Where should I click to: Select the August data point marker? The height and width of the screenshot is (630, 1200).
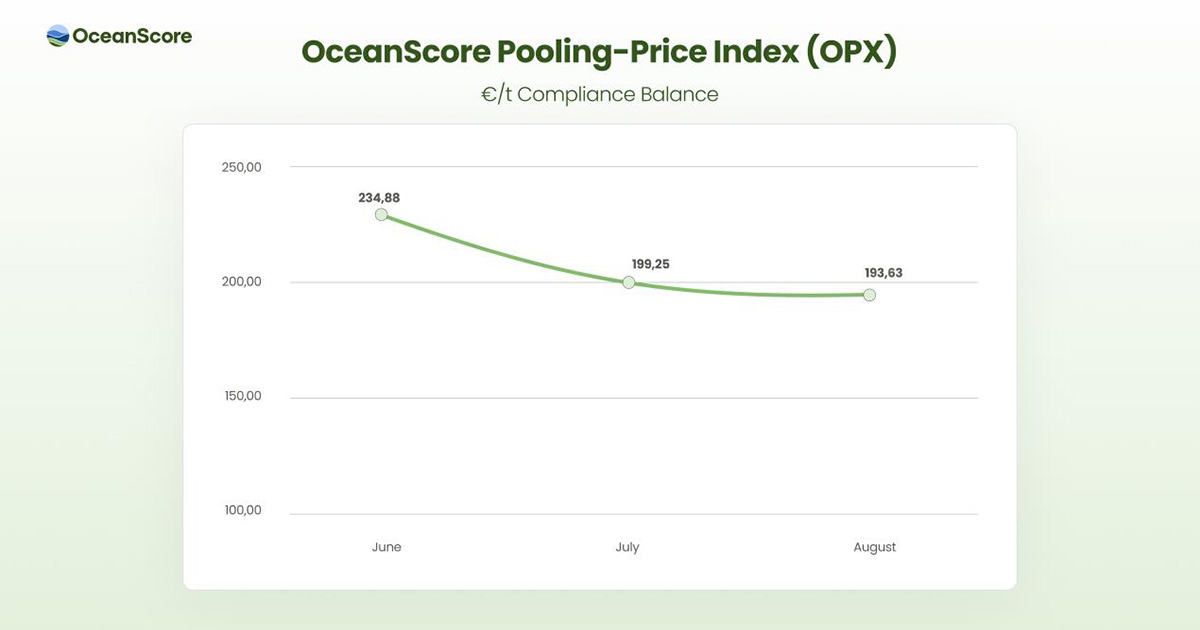coord(869,295)
